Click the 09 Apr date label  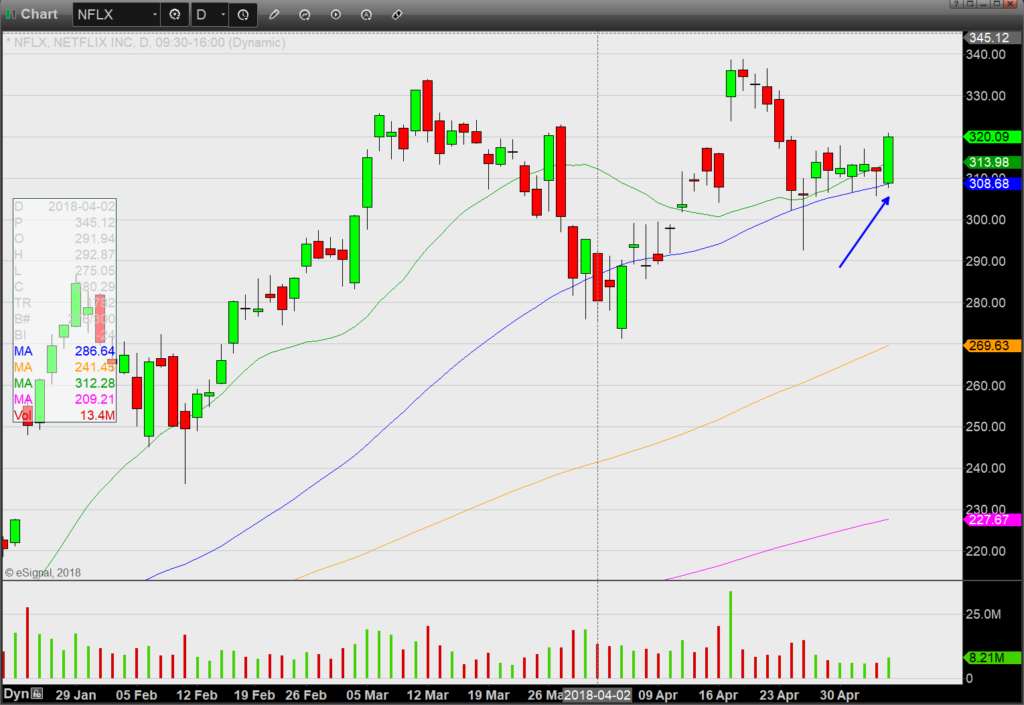pos(658,695)
